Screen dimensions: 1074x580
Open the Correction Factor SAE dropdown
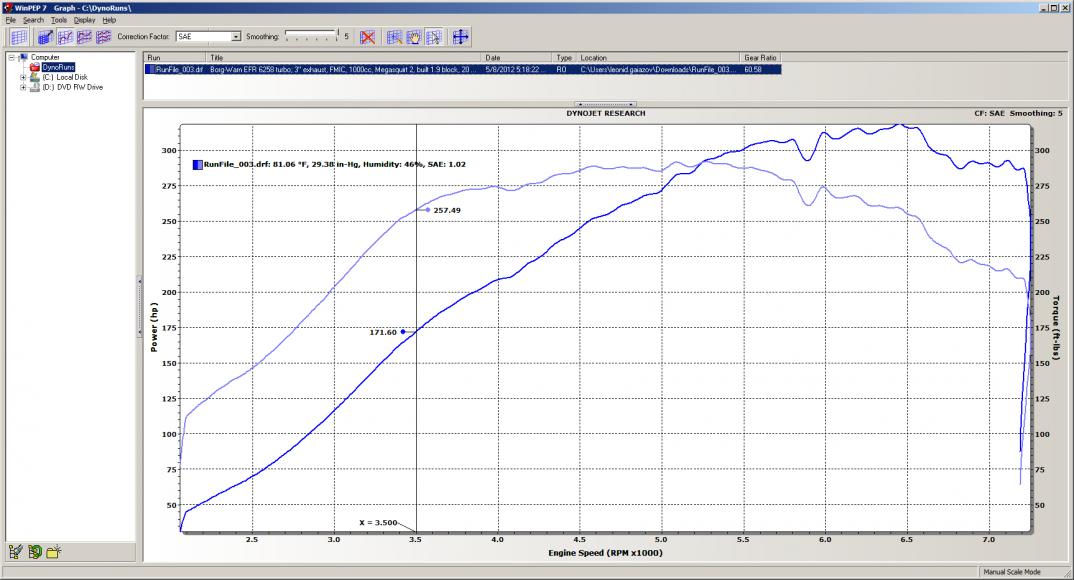pyautogui.click(x=236, y=37)
